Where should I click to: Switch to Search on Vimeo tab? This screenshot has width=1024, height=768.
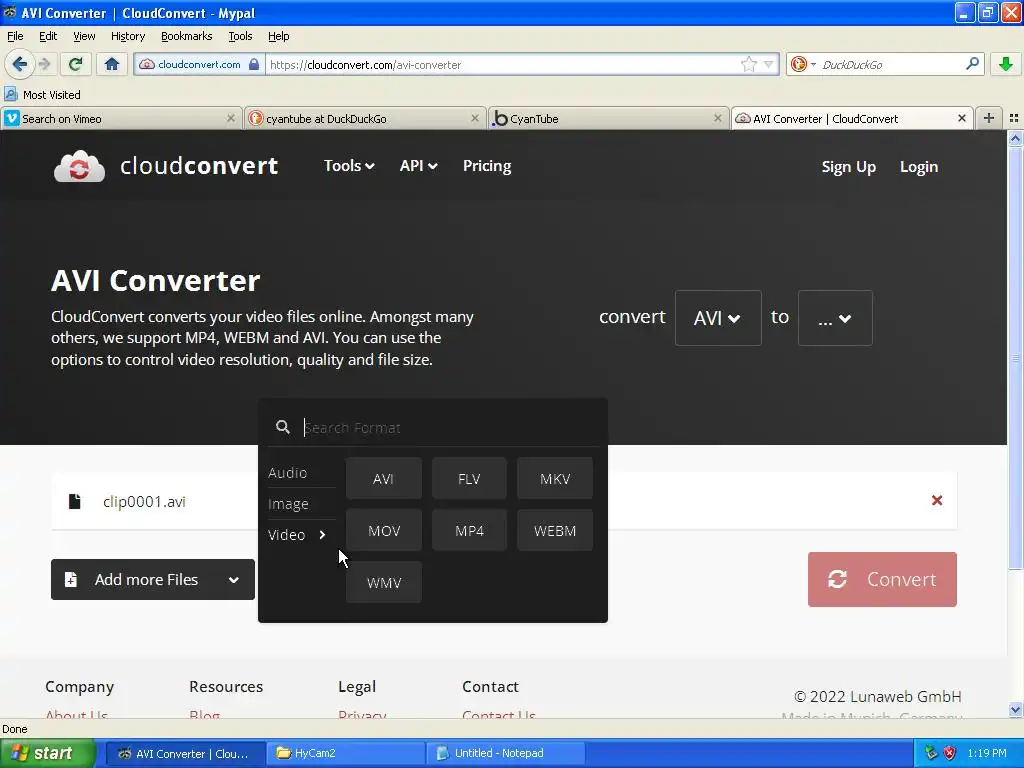tap(120, 118)
